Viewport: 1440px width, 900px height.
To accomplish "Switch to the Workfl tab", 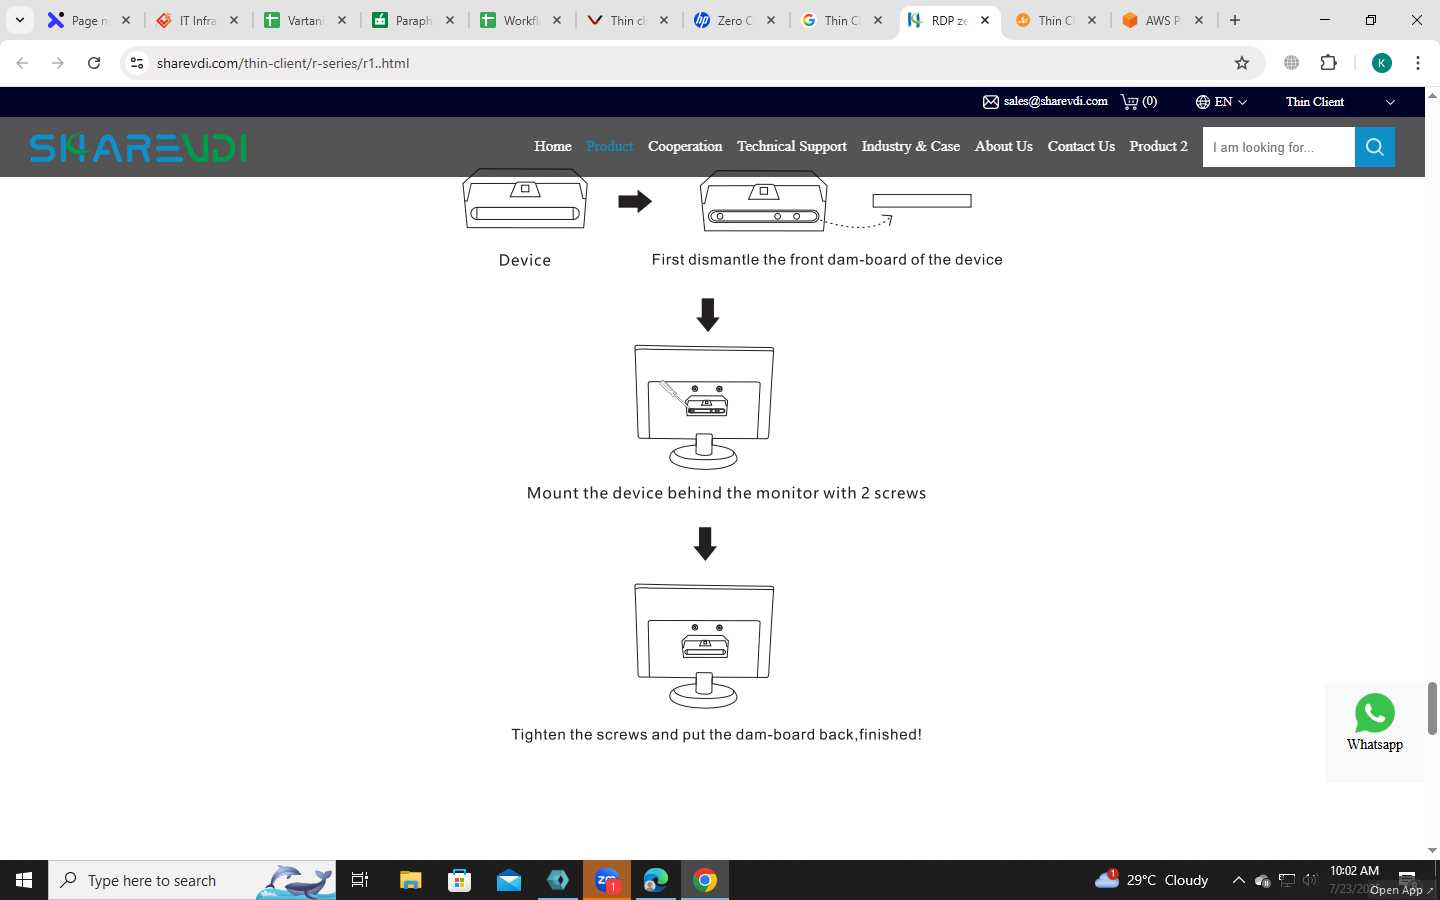I will [x=522, y=20].
